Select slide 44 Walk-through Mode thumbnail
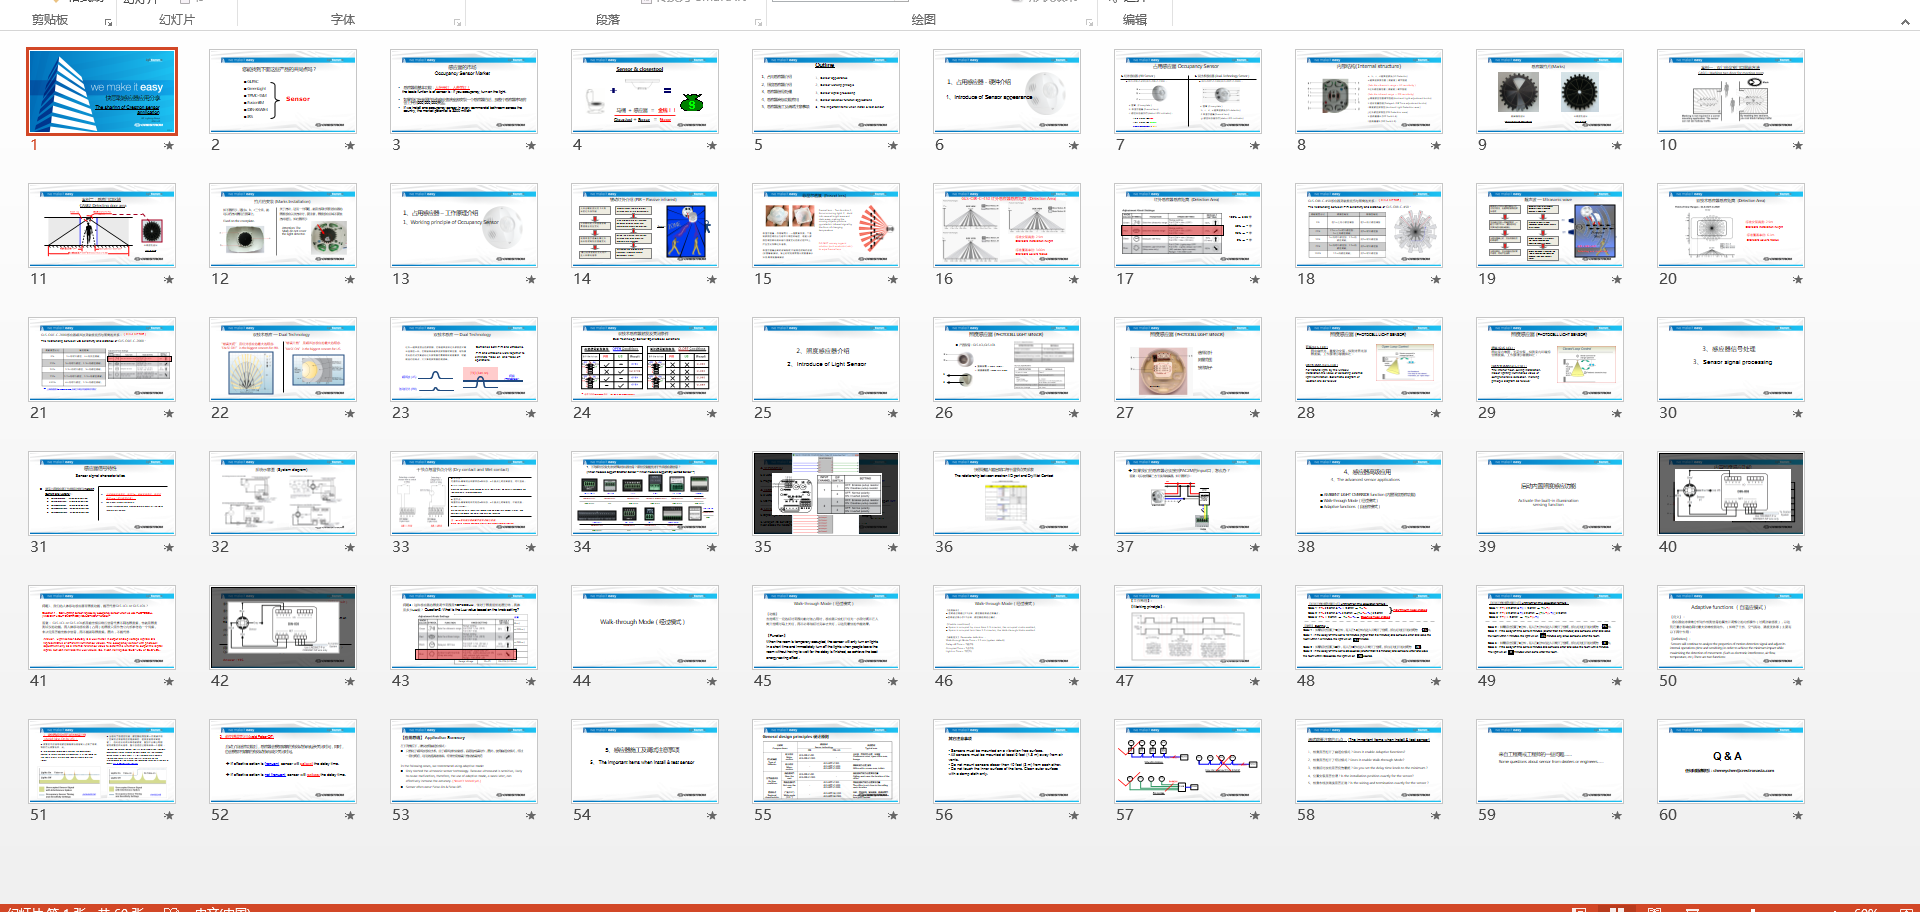 tap(644, 627)
